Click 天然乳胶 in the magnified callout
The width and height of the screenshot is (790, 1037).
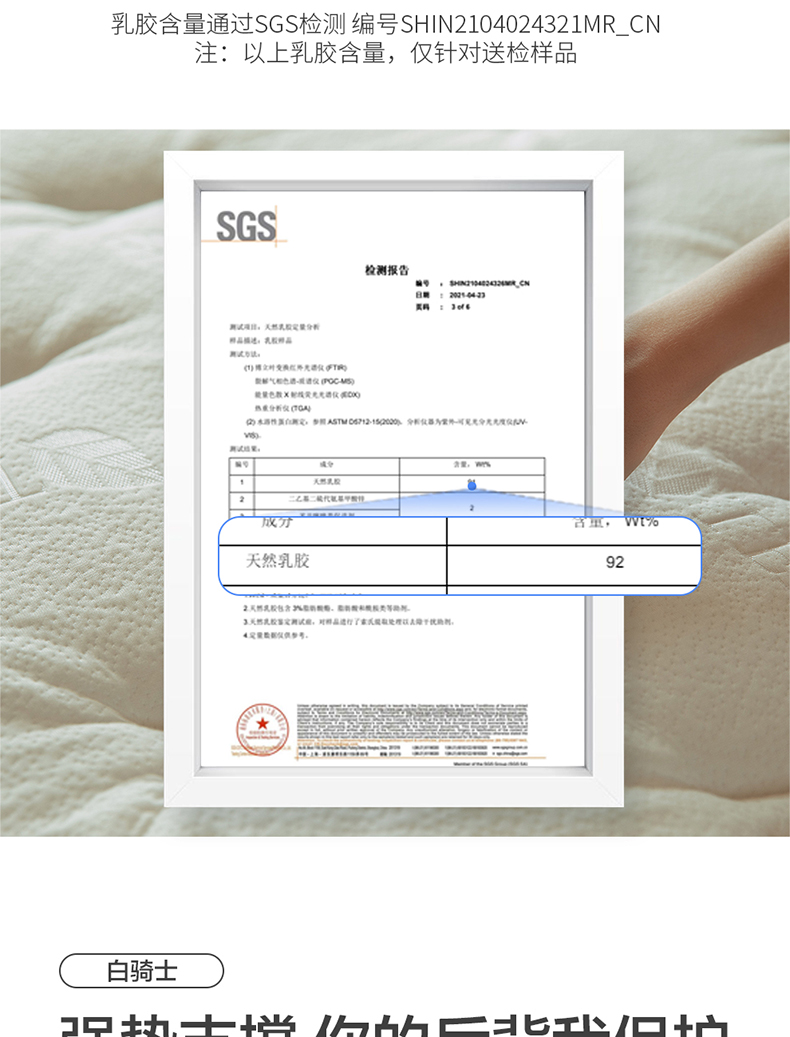pyautogui.click(x=278, y=561)
